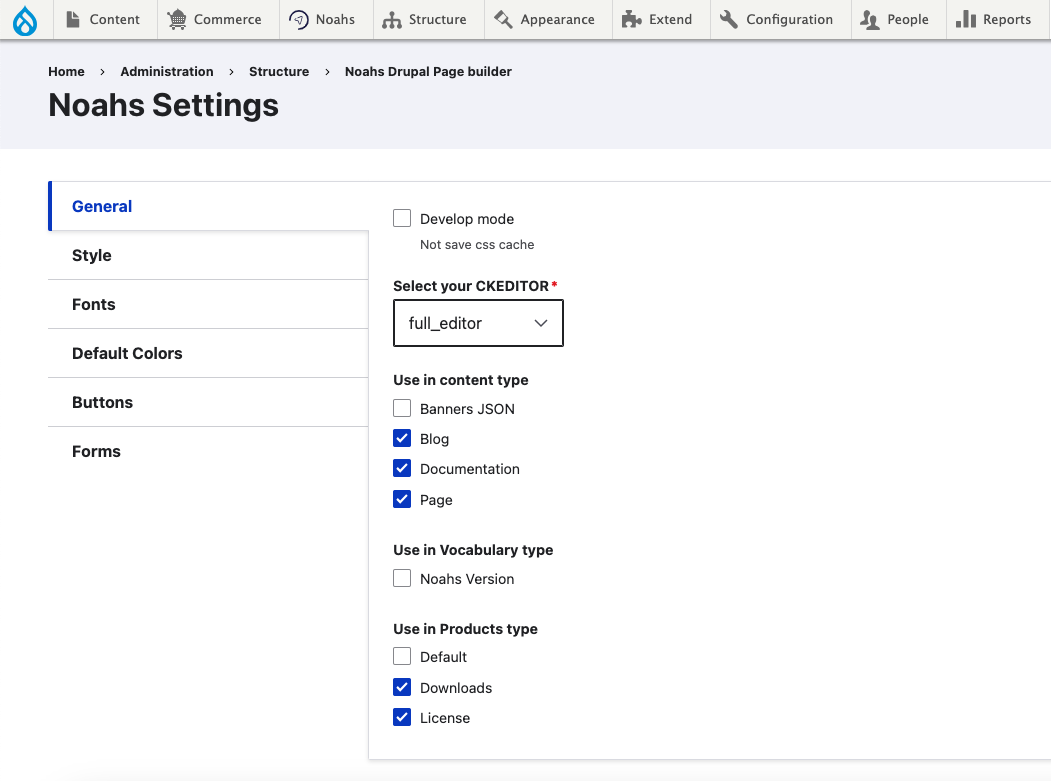This screenshot has width=1051, height=781.
Task: Open the Reports menu
Action: coord(997,19)
